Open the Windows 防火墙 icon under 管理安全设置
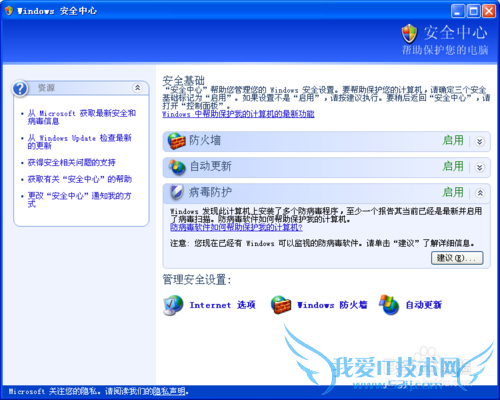This screenshot has height=400, width=500. tap(281, 305)
